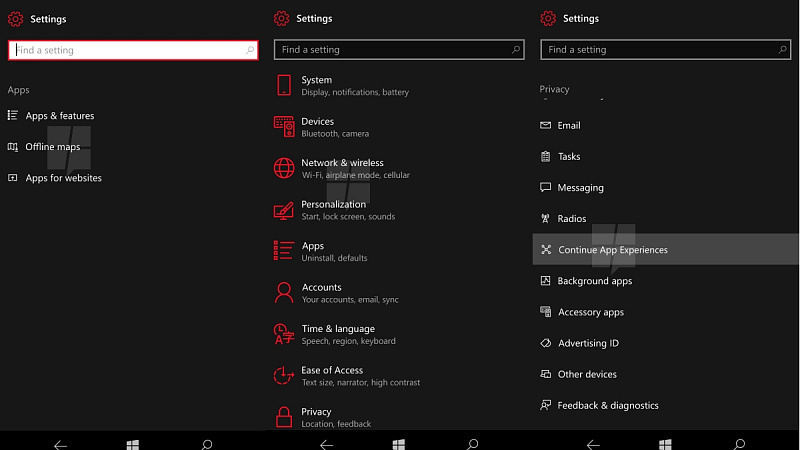800x450 pixels.
Task: Click 'Speech, region, keyboard' subtitle
Action: point(348,341)
